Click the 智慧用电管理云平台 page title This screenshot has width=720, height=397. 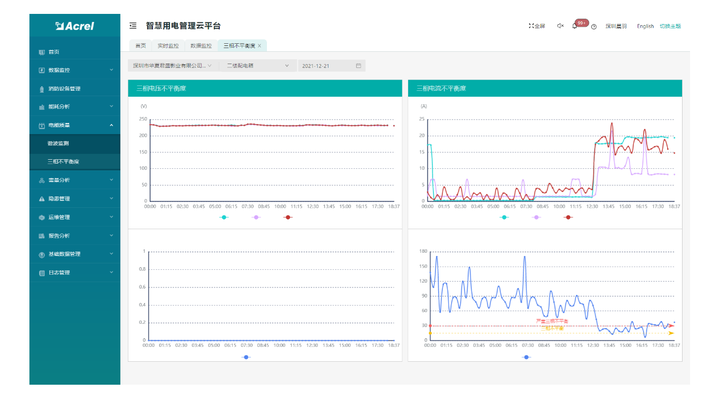point(183,26)
